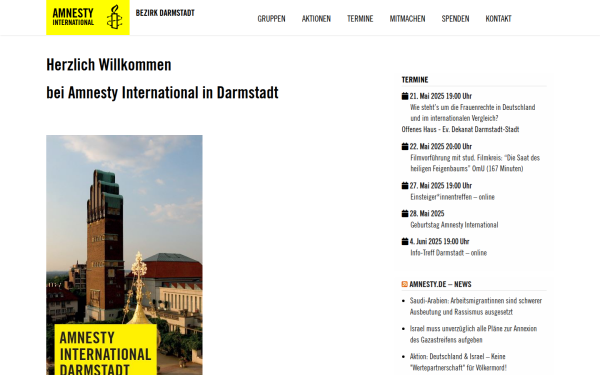This screenshot has width=600, height=375.
Task: Open the Saudi-Arabien Arbeitsmigrantinnen news article
Action: [476, 306]
